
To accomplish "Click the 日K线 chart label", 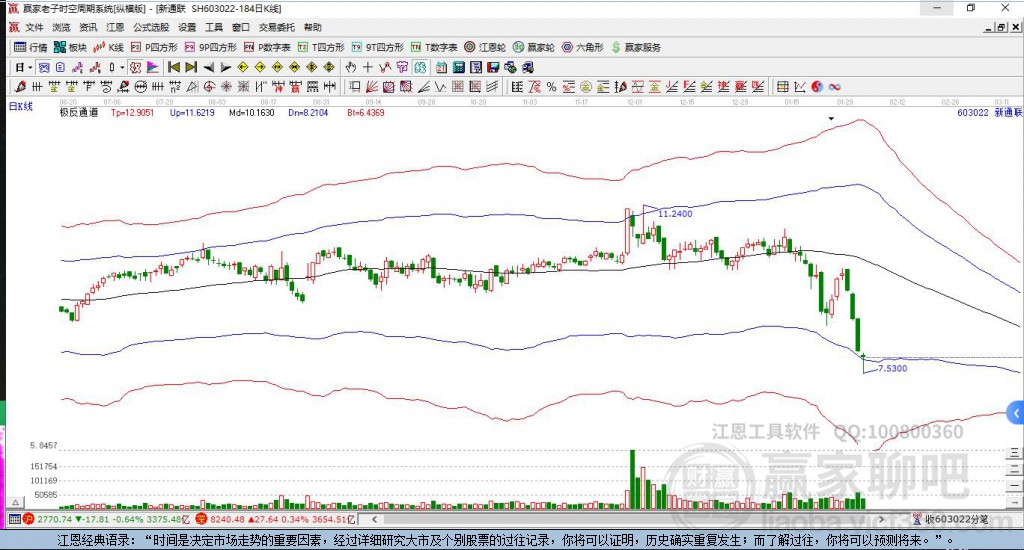I will [20, 106].
